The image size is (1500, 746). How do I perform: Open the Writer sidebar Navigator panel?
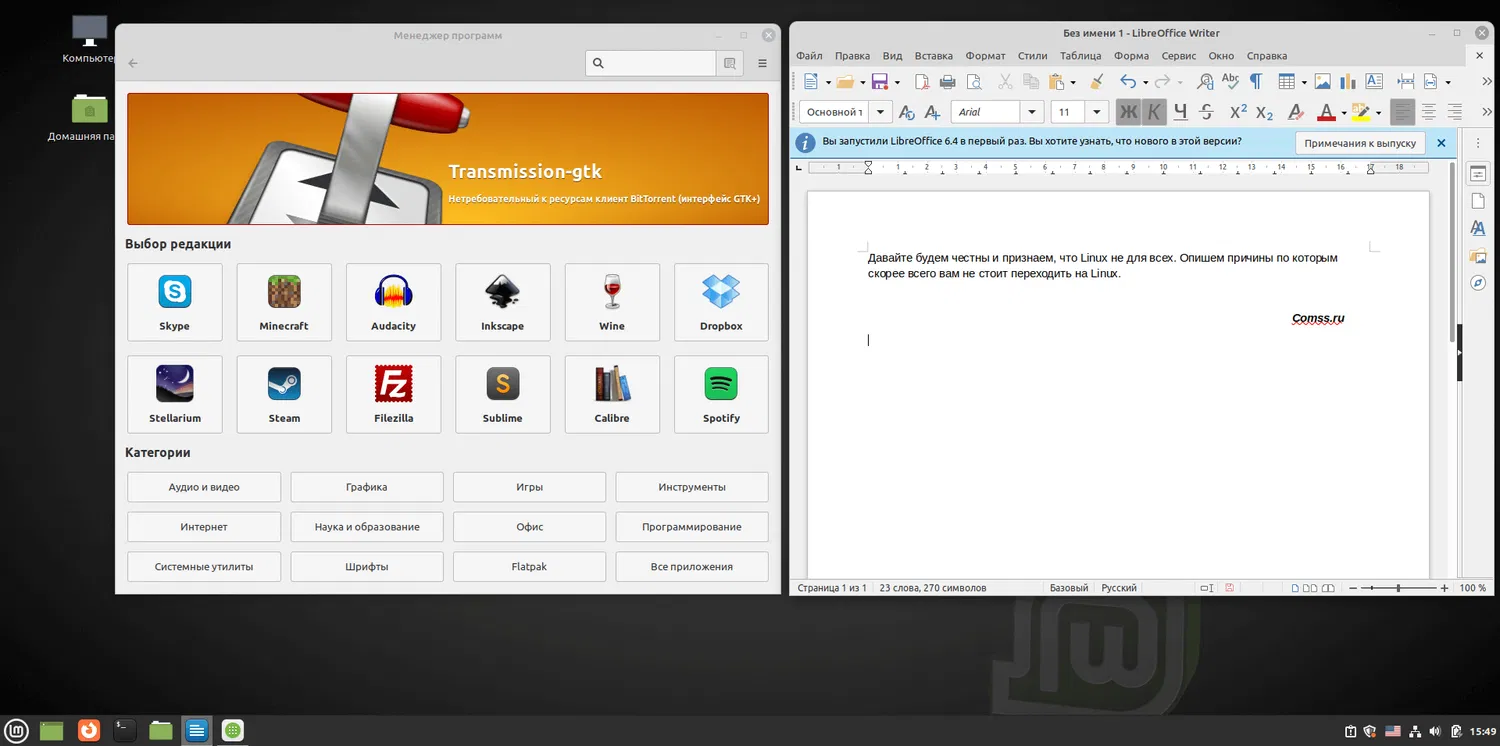[1478, 283]
